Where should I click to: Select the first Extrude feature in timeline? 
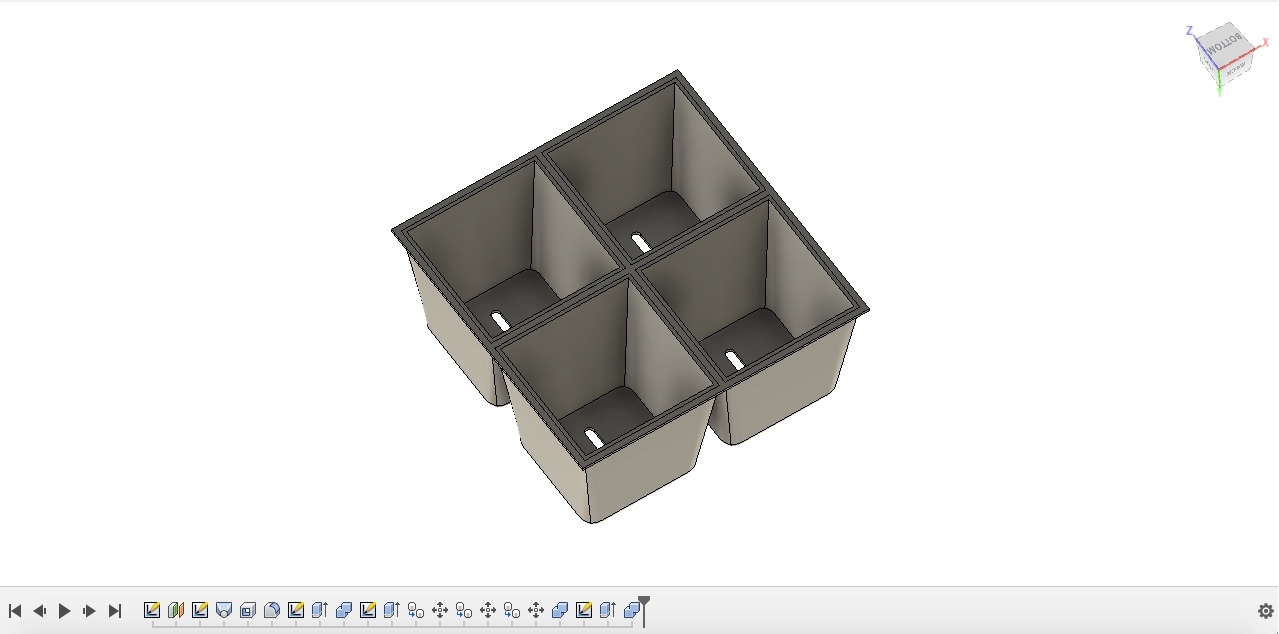click(320, 610)
